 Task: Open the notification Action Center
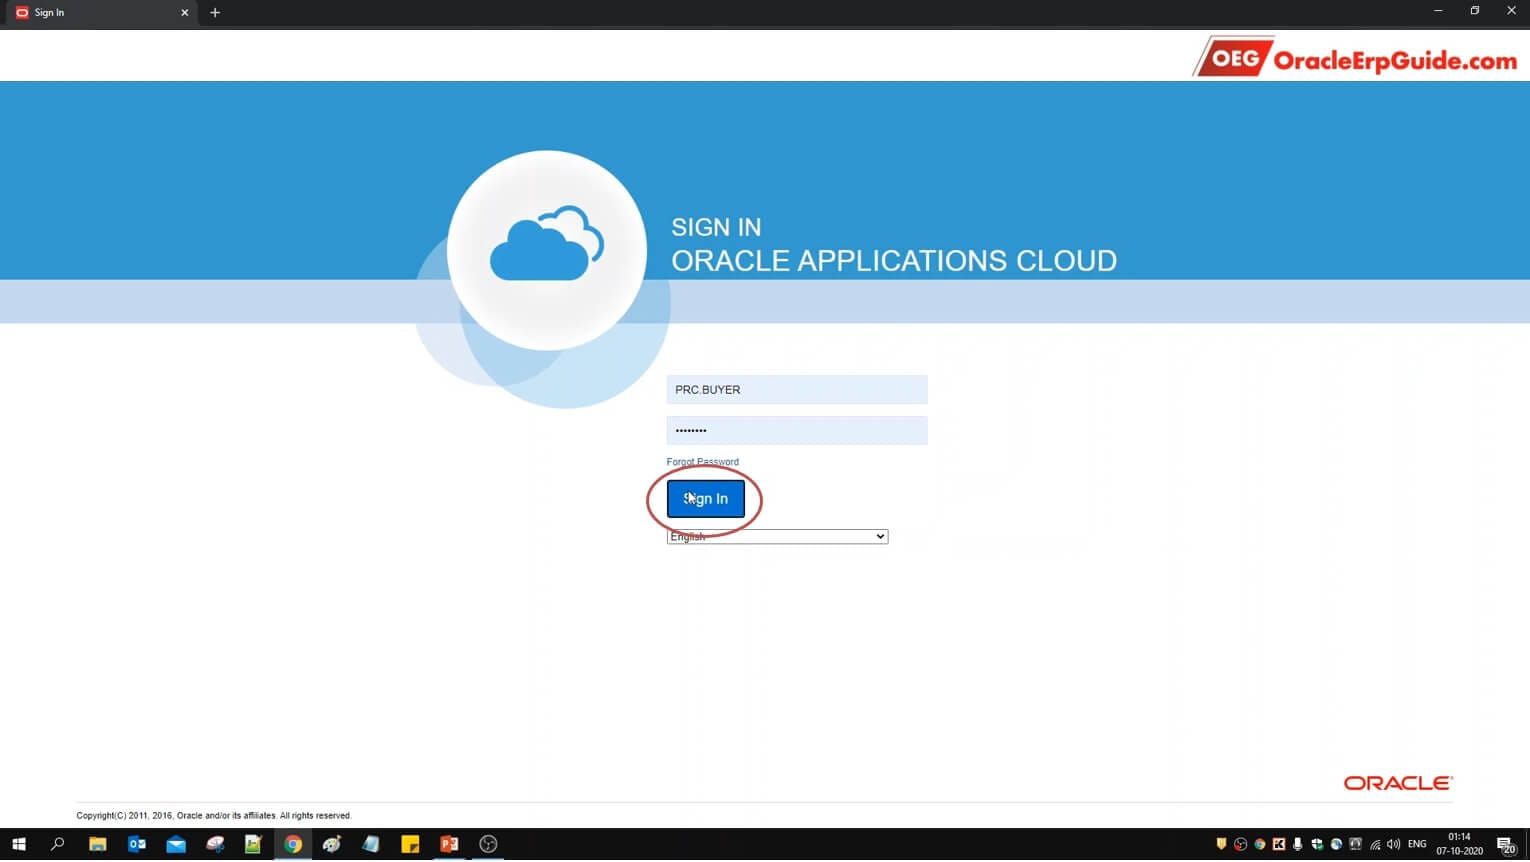(x=1506, y=845)
